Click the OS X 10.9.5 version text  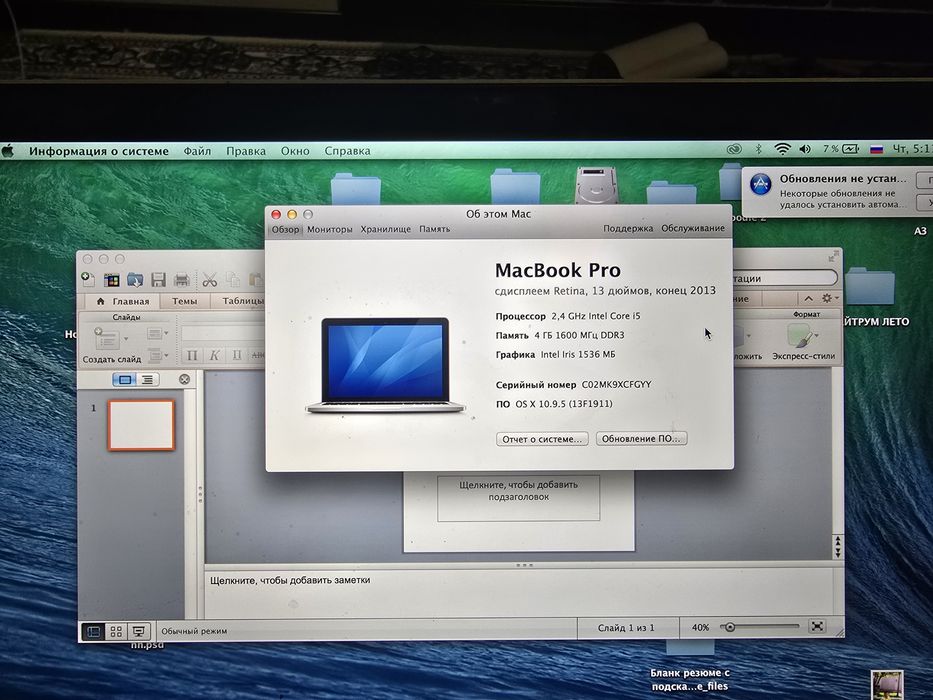click(563, 404)
